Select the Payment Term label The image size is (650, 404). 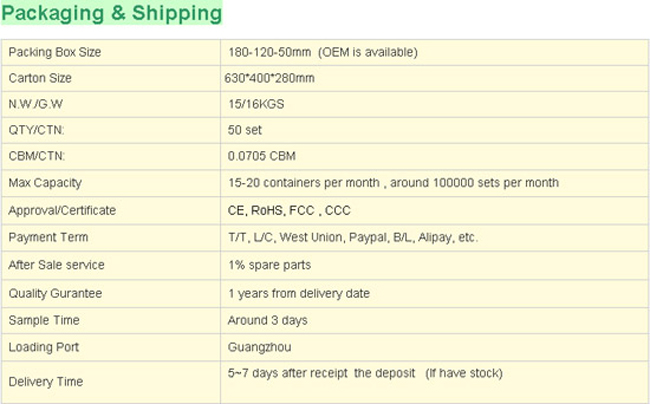(x=49, y=237)
